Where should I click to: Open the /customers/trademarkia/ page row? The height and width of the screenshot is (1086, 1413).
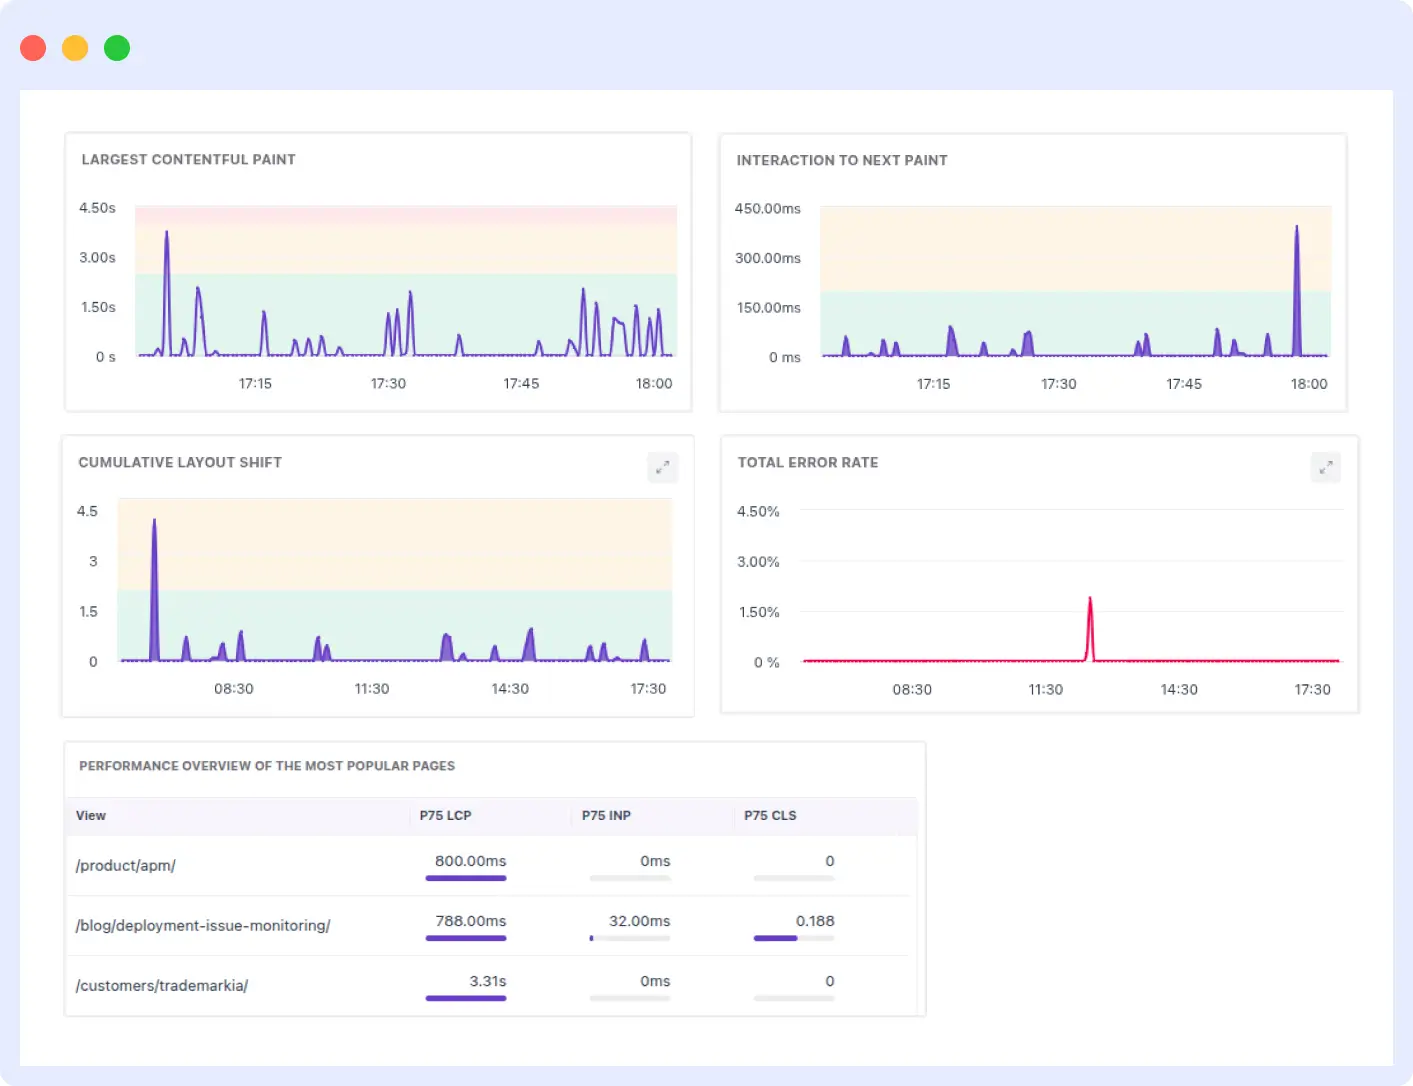click(x=162, y=985)
